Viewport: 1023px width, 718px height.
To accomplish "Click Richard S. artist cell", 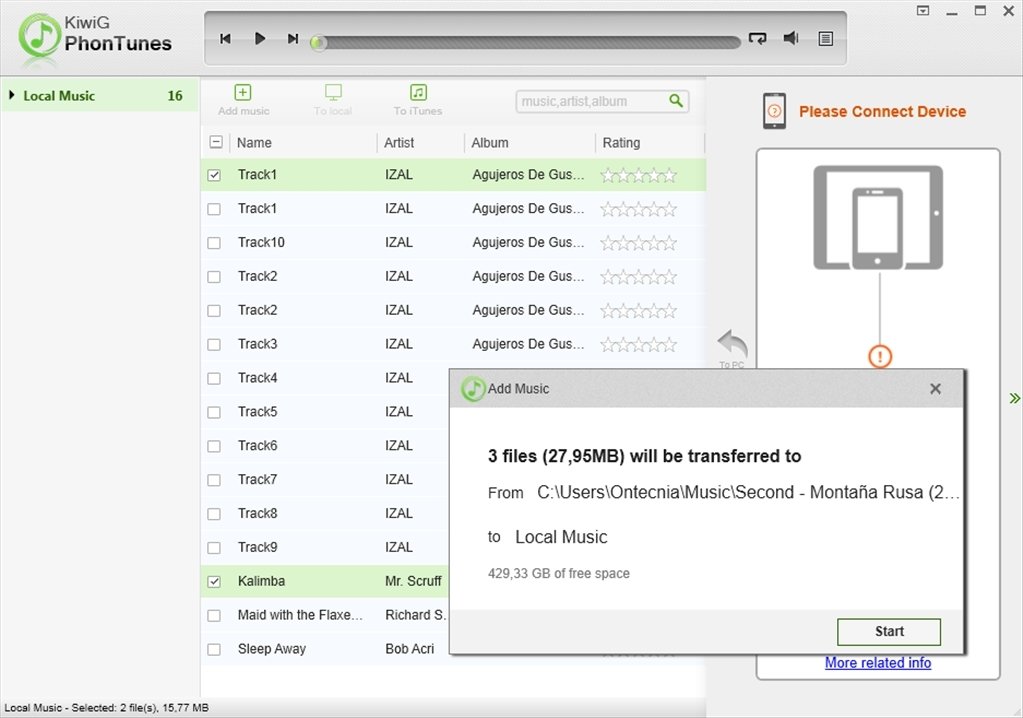I will coord(415,615).
